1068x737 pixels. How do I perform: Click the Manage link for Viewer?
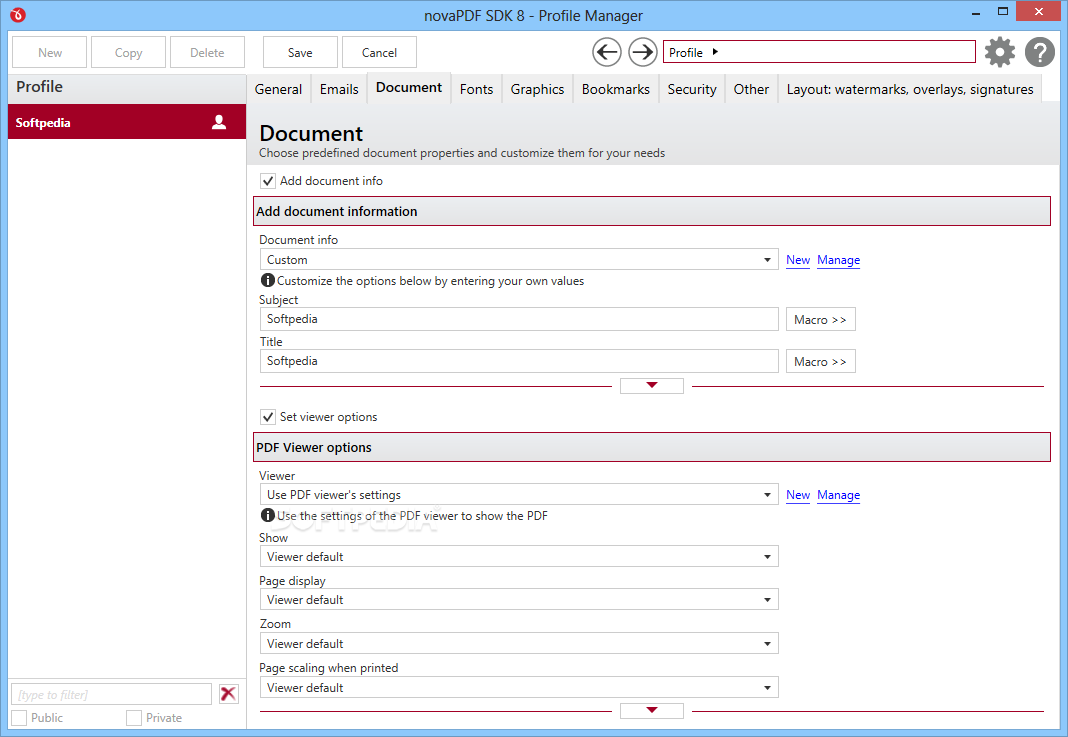tap(838, 495)
